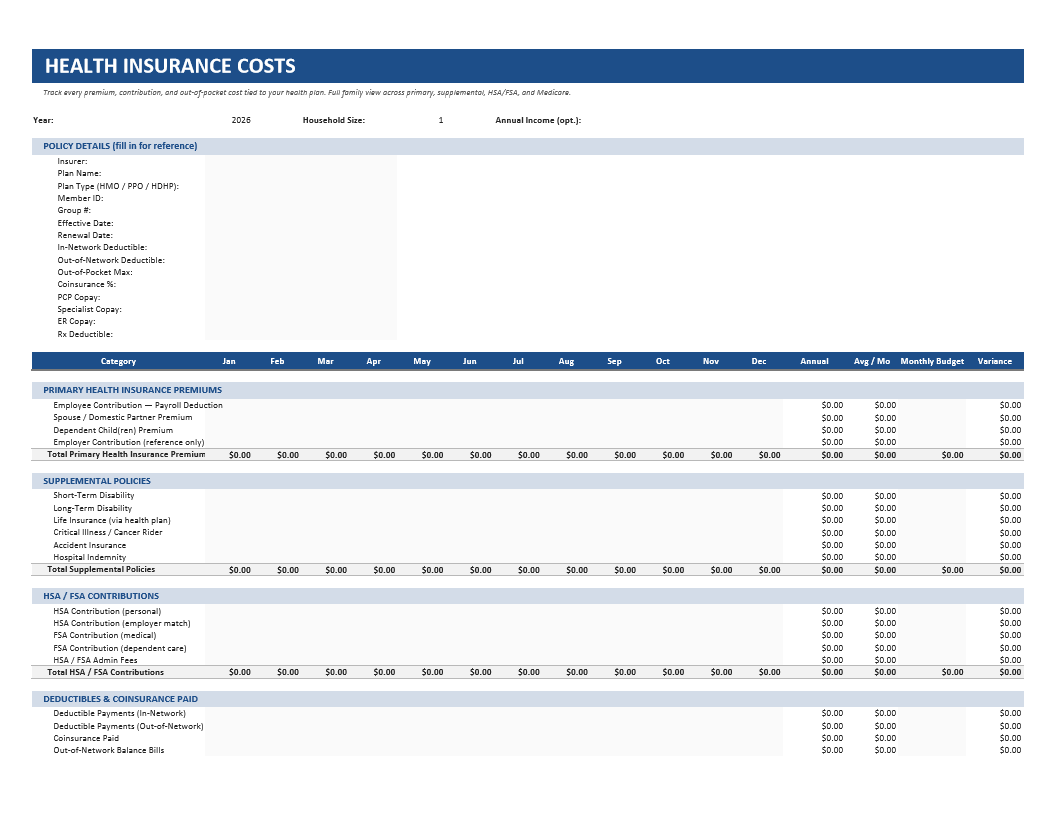Click the Year value 2026
Image resolution: width=1056 pixels, height=816 pixels.
click(241, 121)
